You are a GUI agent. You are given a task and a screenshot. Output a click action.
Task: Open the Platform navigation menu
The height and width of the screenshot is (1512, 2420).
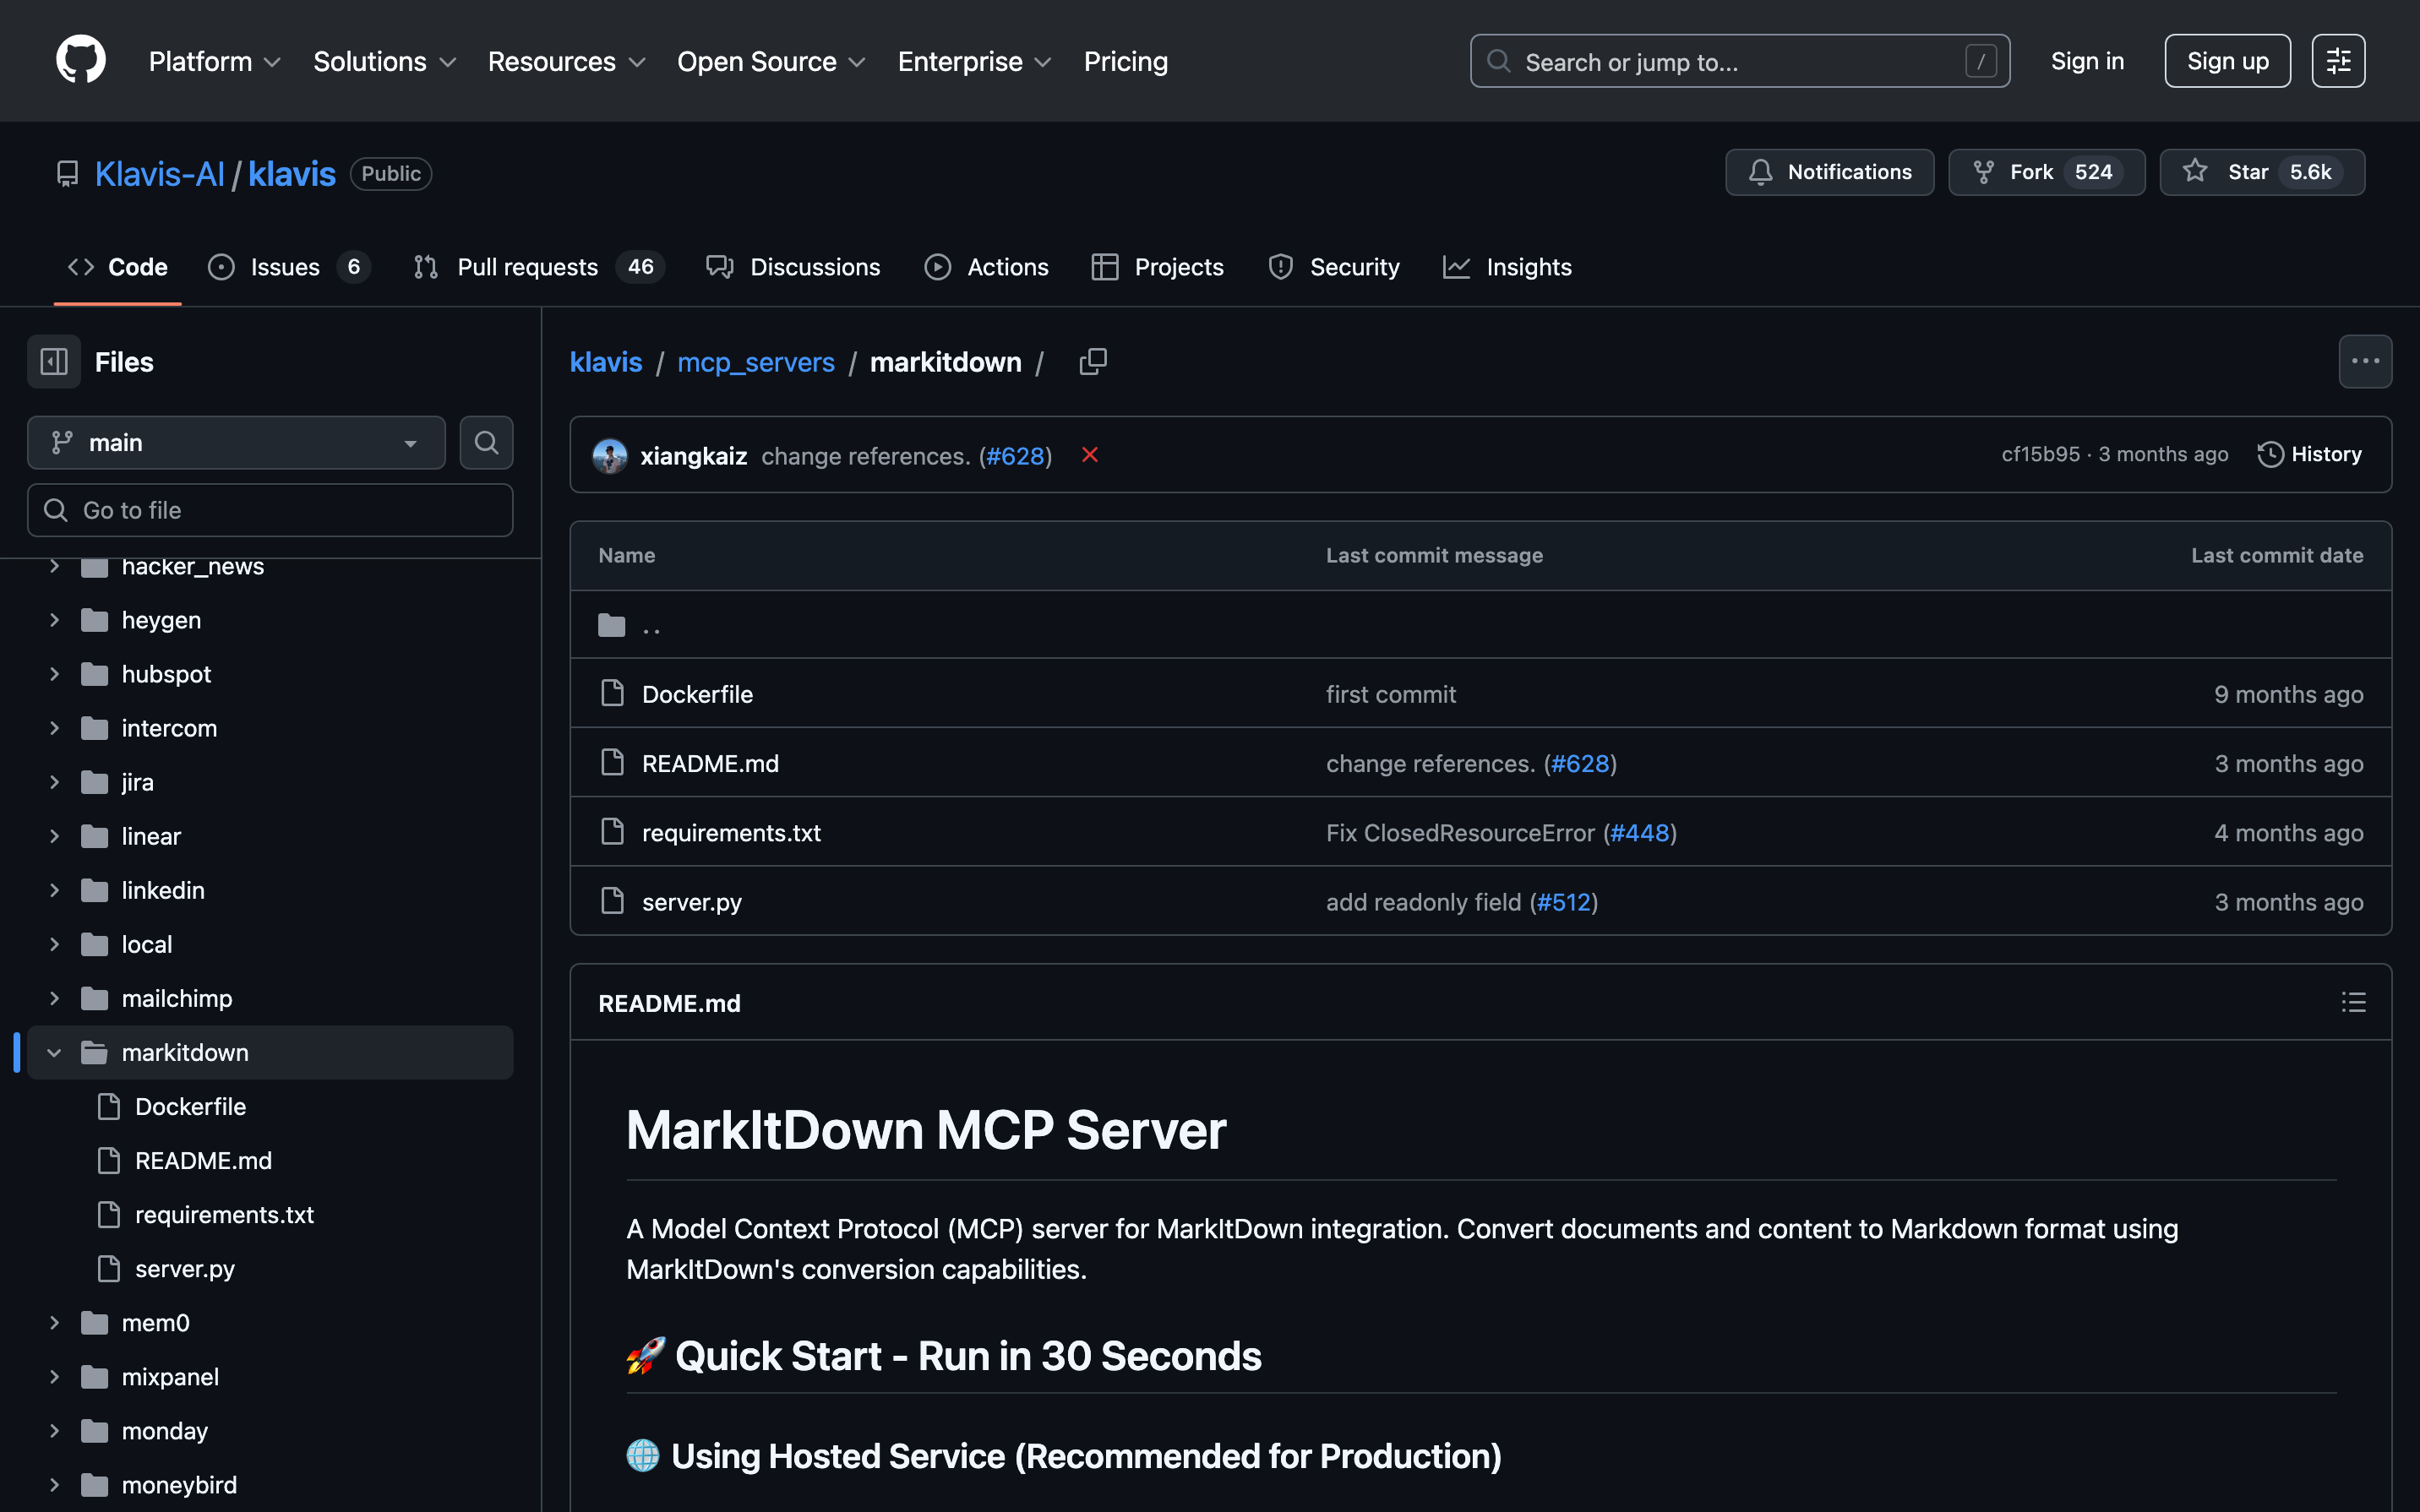214,61
